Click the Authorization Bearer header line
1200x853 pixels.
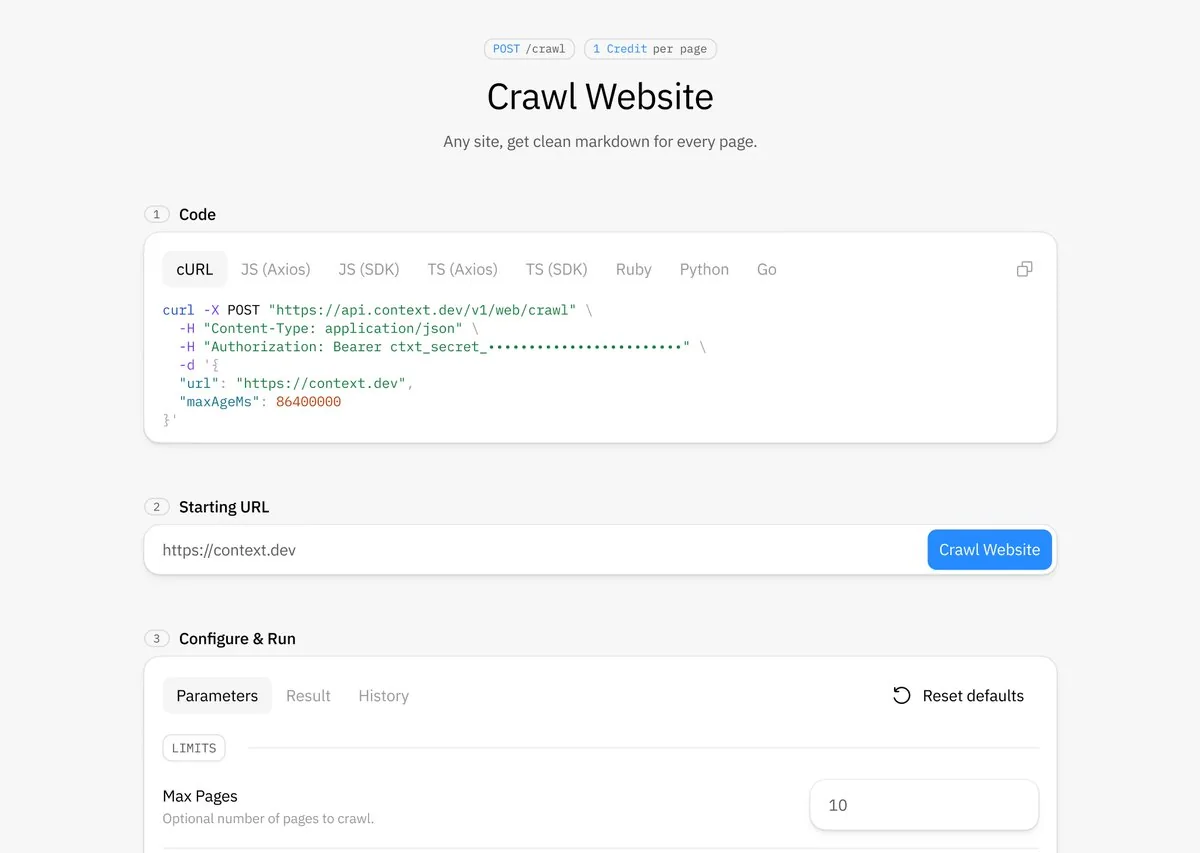coord(443,347)
